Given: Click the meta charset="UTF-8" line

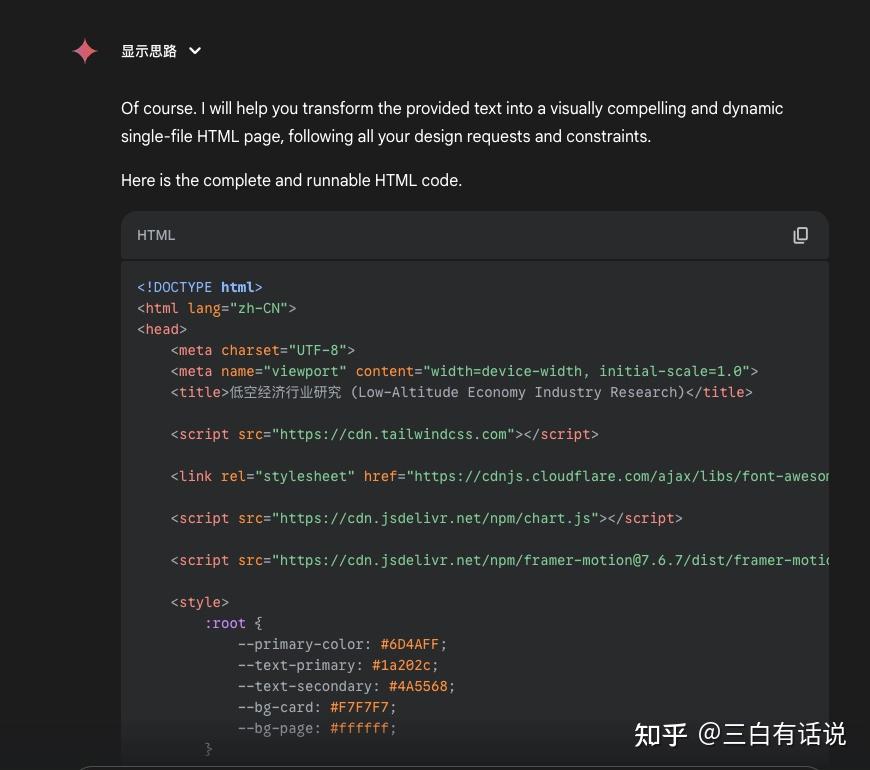Looking at the screenshot, I should pos(262,351).
